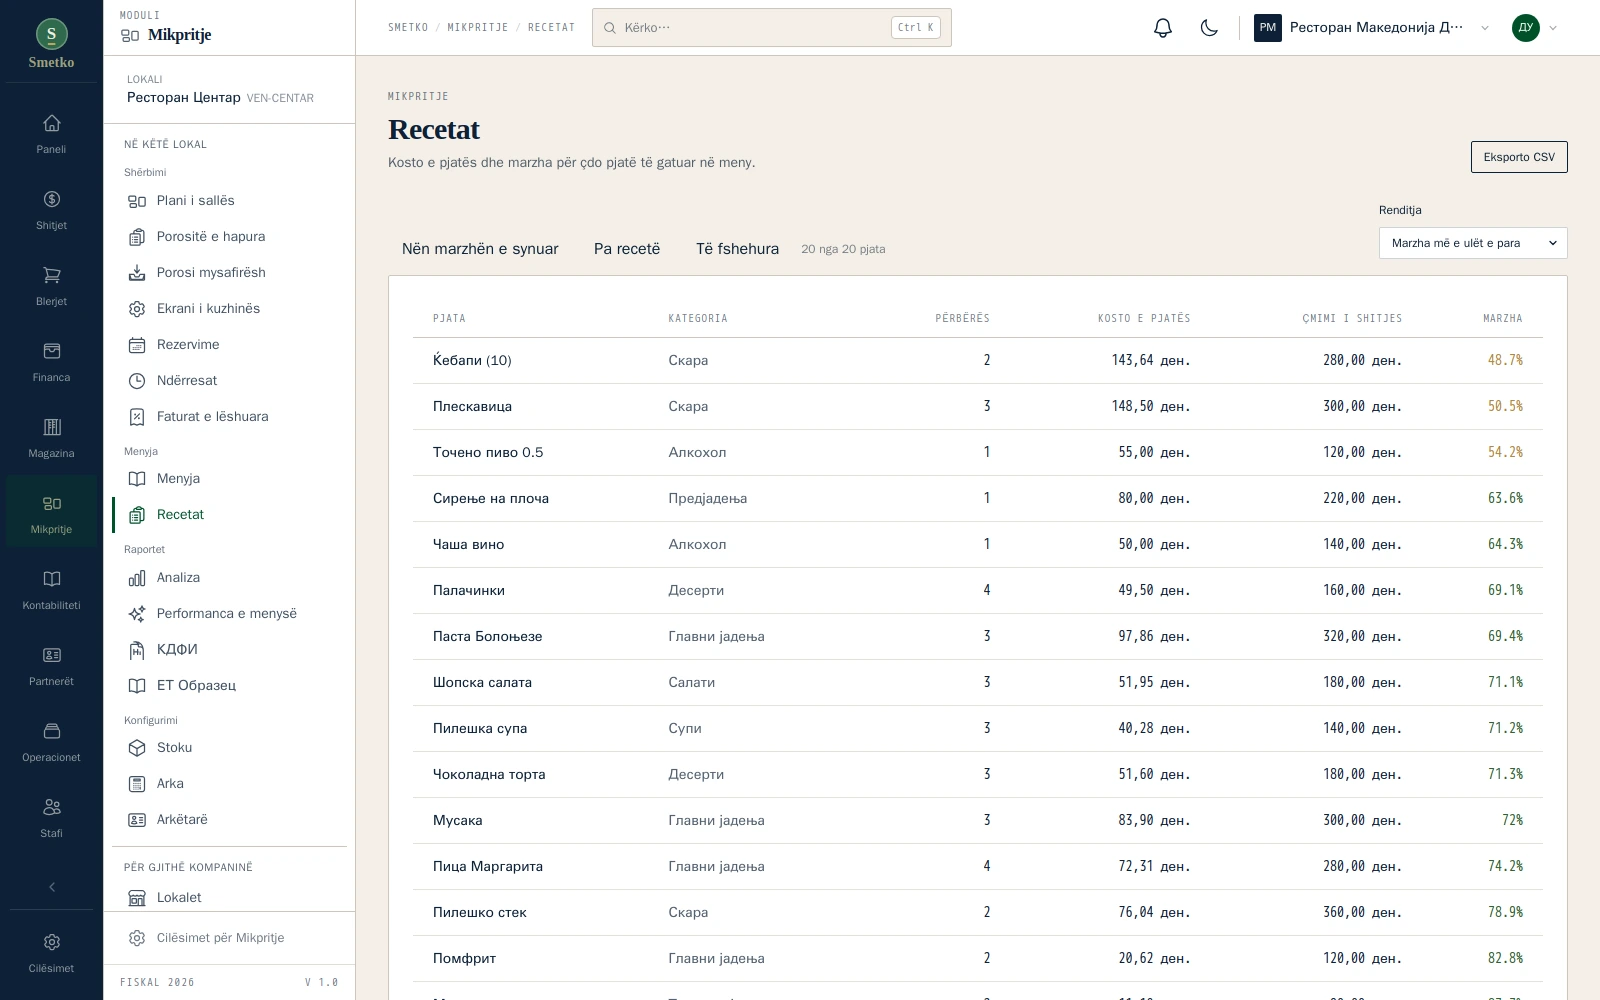
Task: Open location selector Ресторан Центар
Action: [229, 90]
